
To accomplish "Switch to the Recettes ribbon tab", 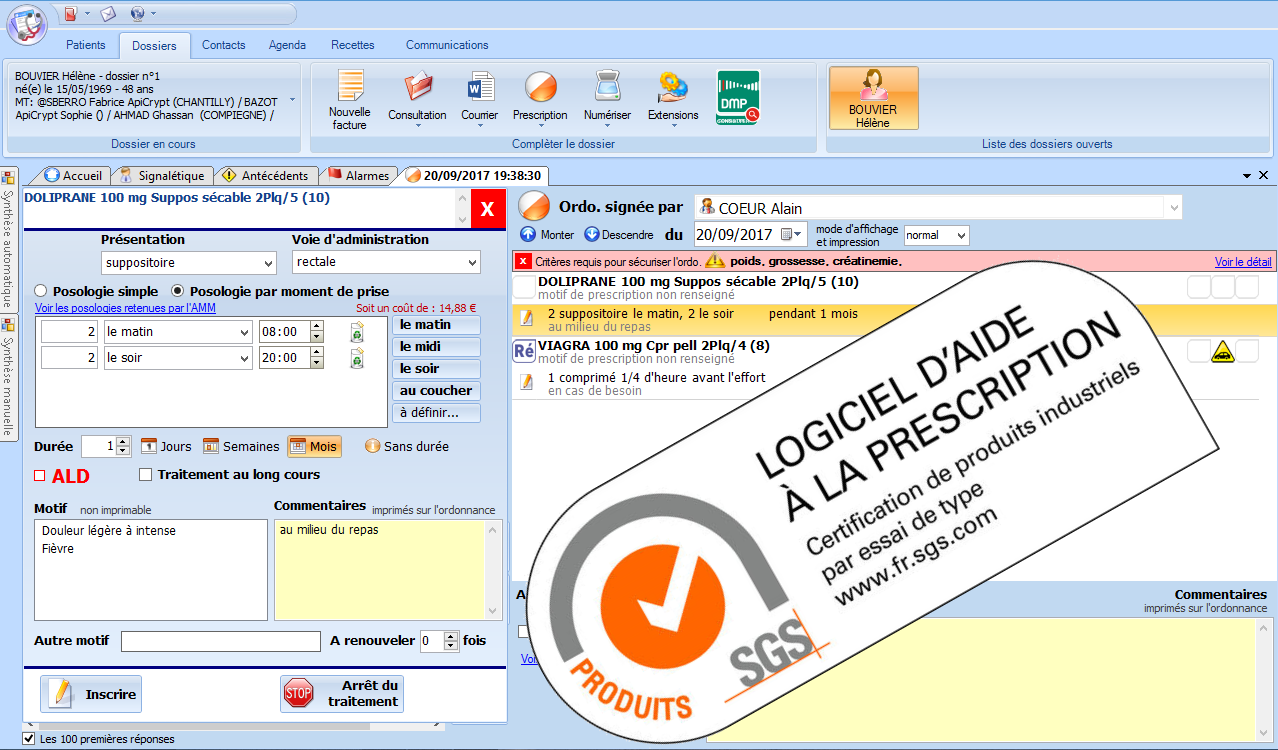I will pyautogui.click(x=353, y=45).
